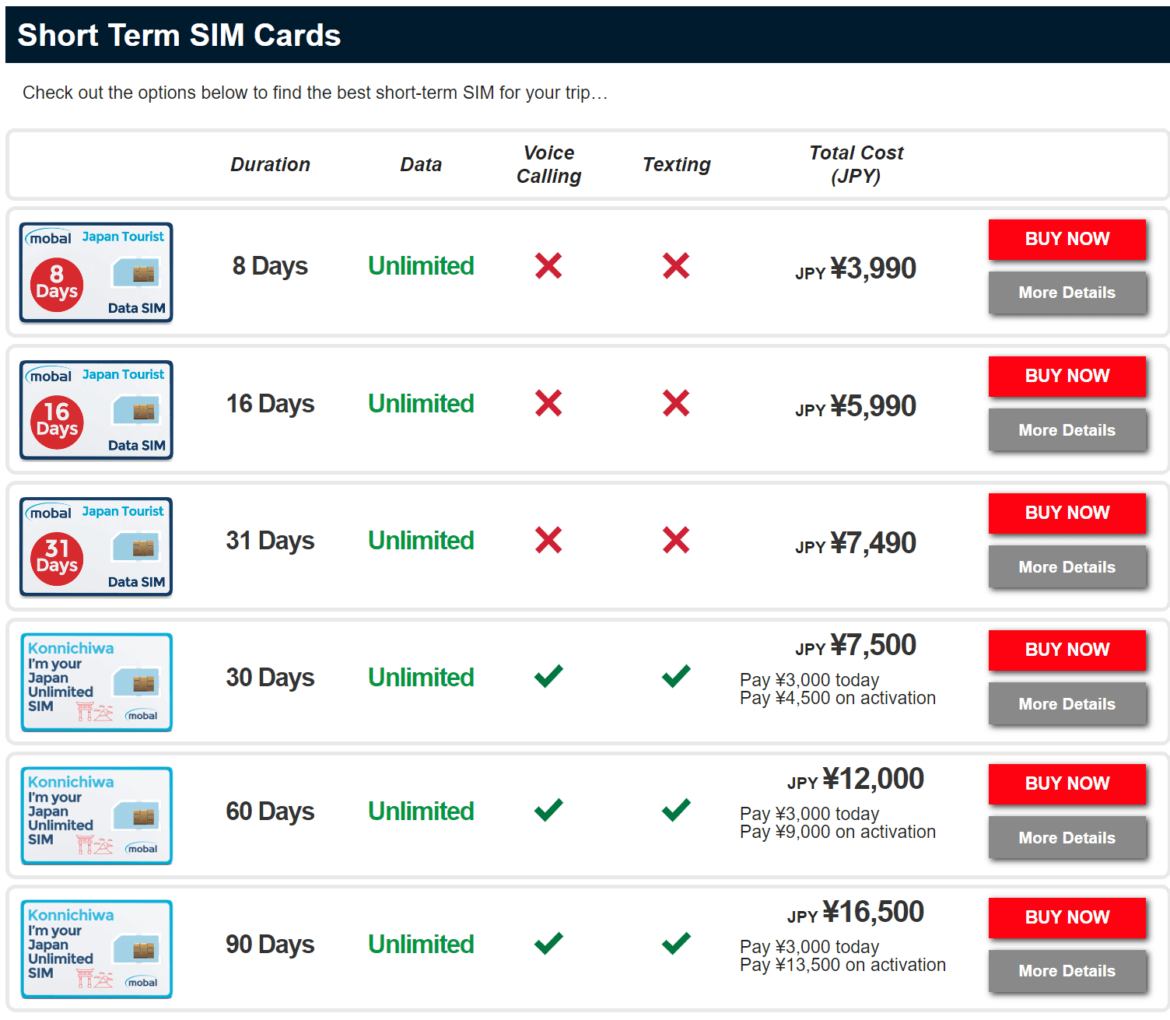
Task: Click the Short Term SIM Cards title bar
Action: [180, 34]
